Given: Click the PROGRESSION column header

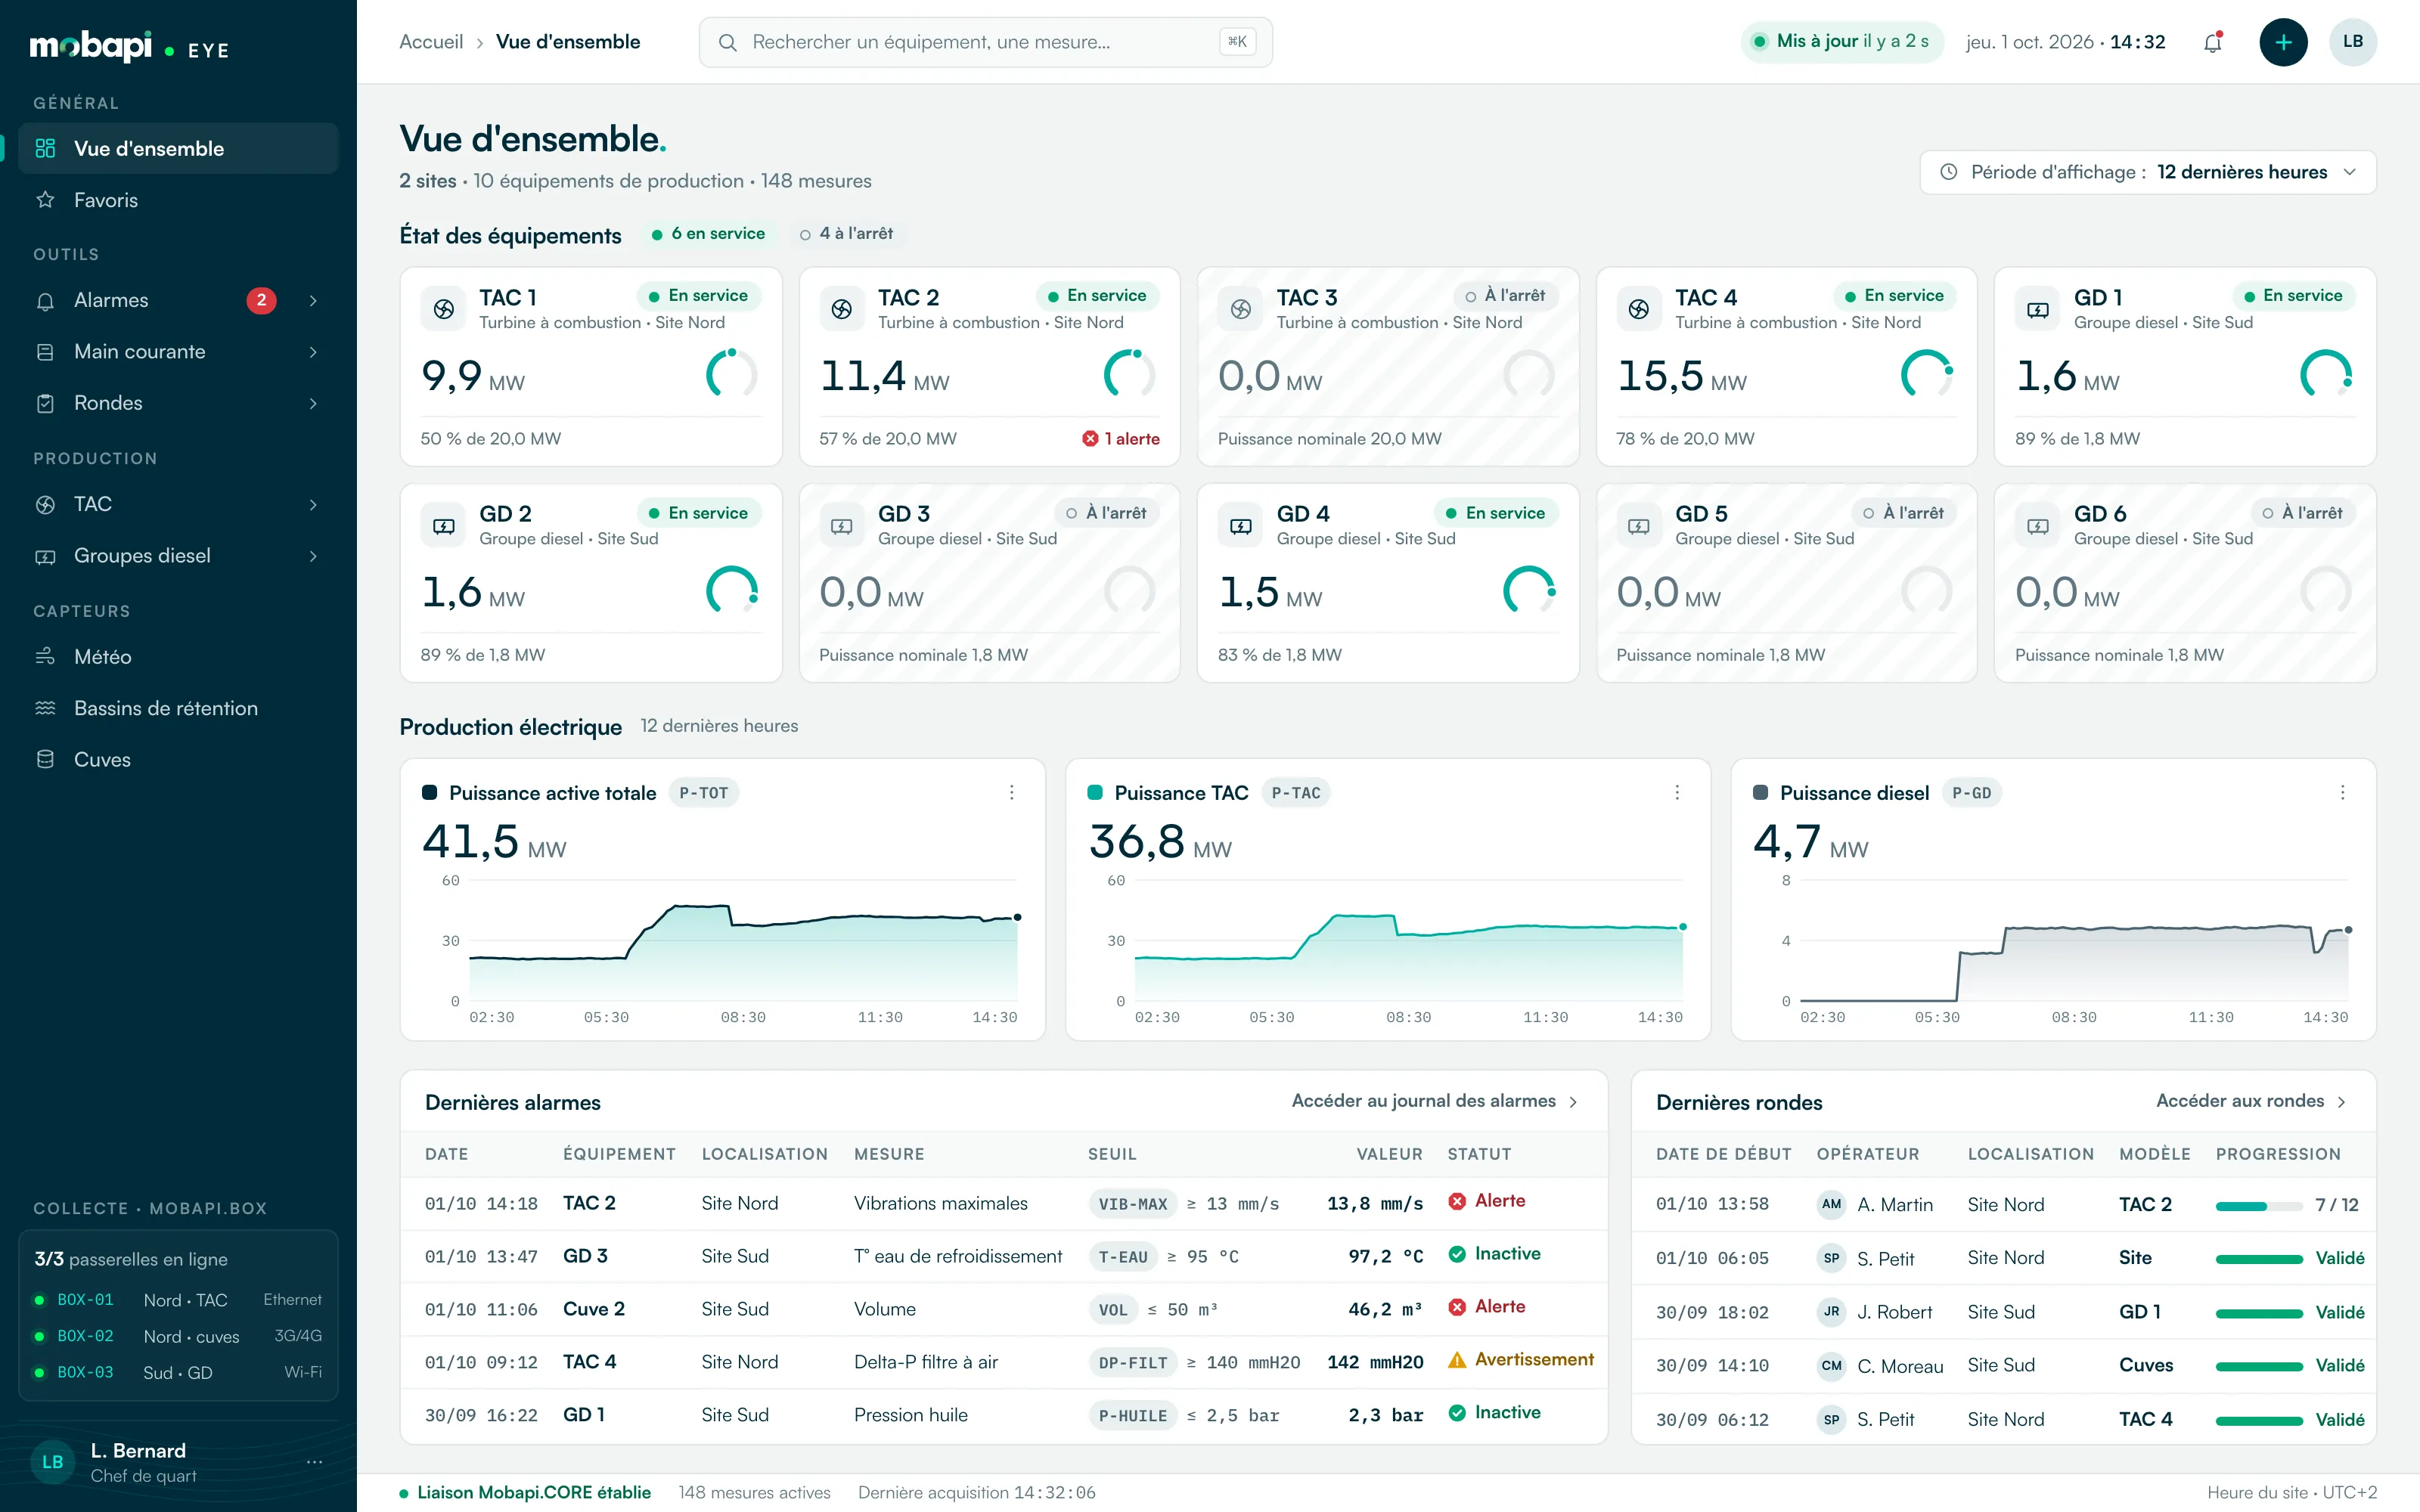Looking at the screenshot, I should click(2278, 1154).
